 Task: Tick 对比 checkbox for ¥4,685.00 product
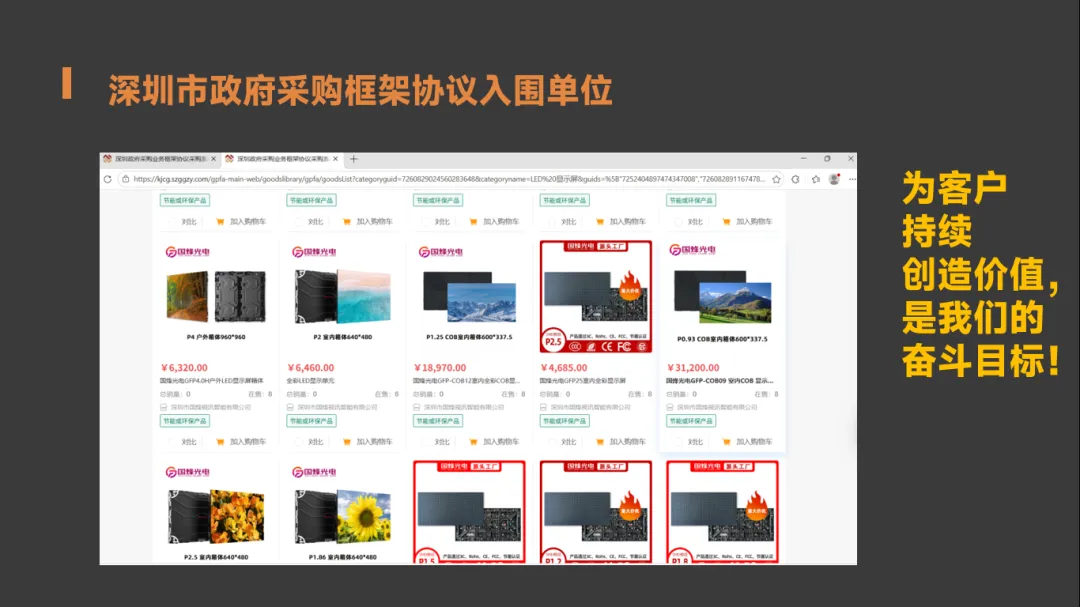coord(552,442)
